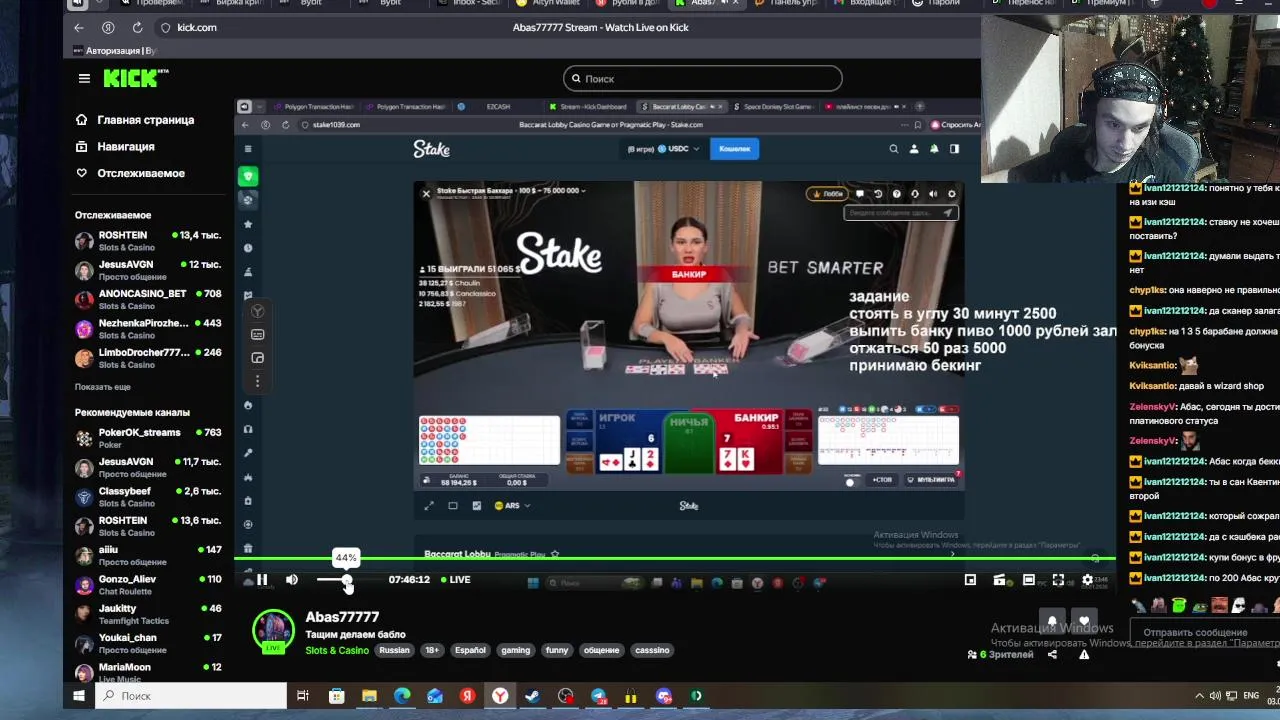The image size is (1280, 720).
Task: Enable notifications bell for Abas77777
Action: (1052, 622)
